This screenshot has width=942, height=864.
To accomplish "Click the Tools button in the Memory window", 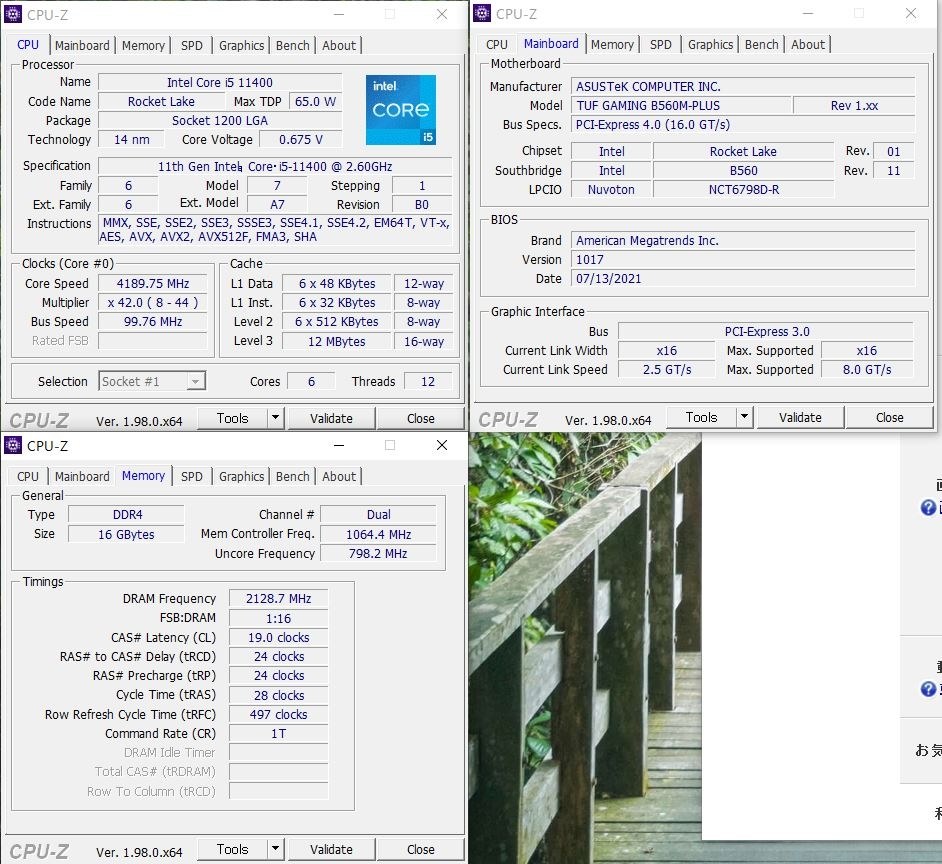I will pos(232,849).
